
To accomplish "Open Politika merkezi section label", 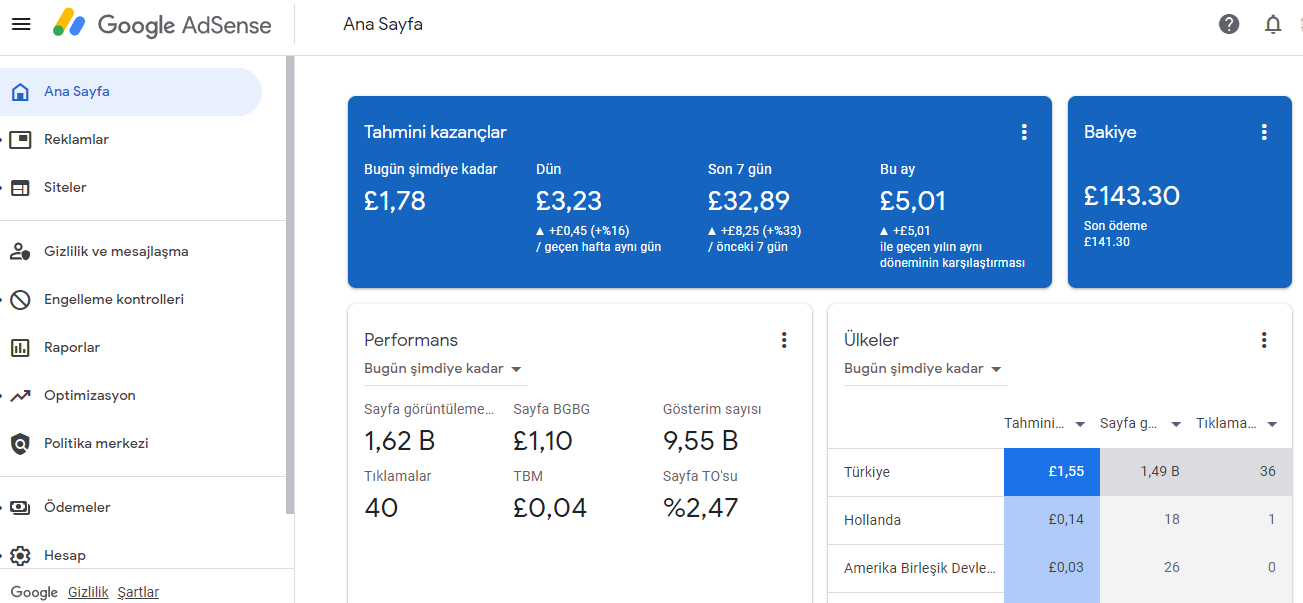I will click(x=96, y=444).
